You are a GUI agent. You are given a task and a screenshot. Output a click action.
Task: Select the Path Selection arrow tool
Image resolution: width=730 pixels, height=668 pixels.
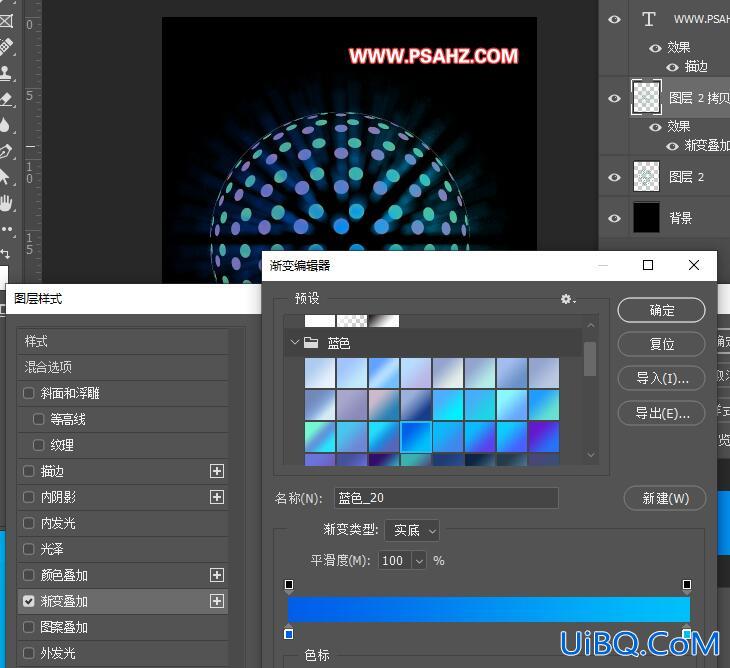pyautogui.click(x=5, y=177)
